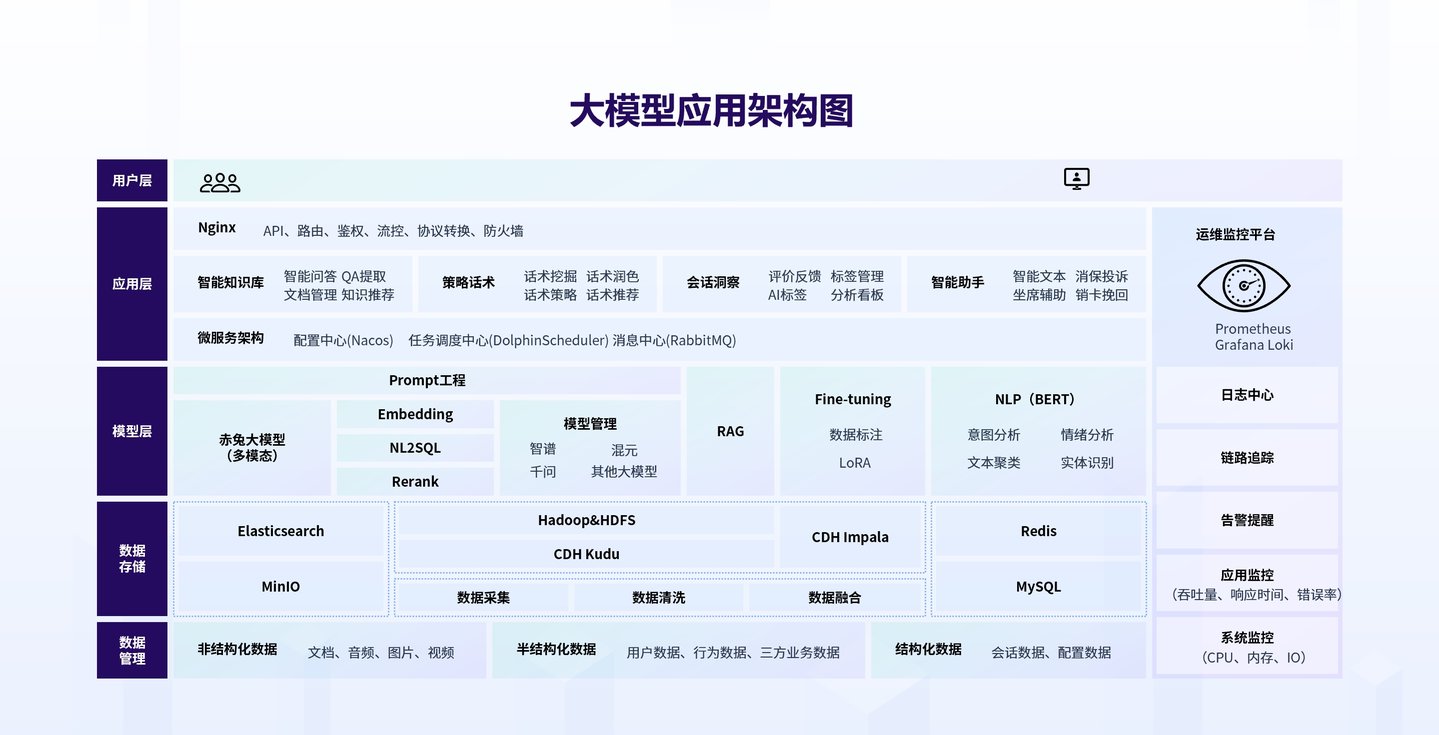
Task: Click the 文档管理 item
Action: tap(310, 295)
